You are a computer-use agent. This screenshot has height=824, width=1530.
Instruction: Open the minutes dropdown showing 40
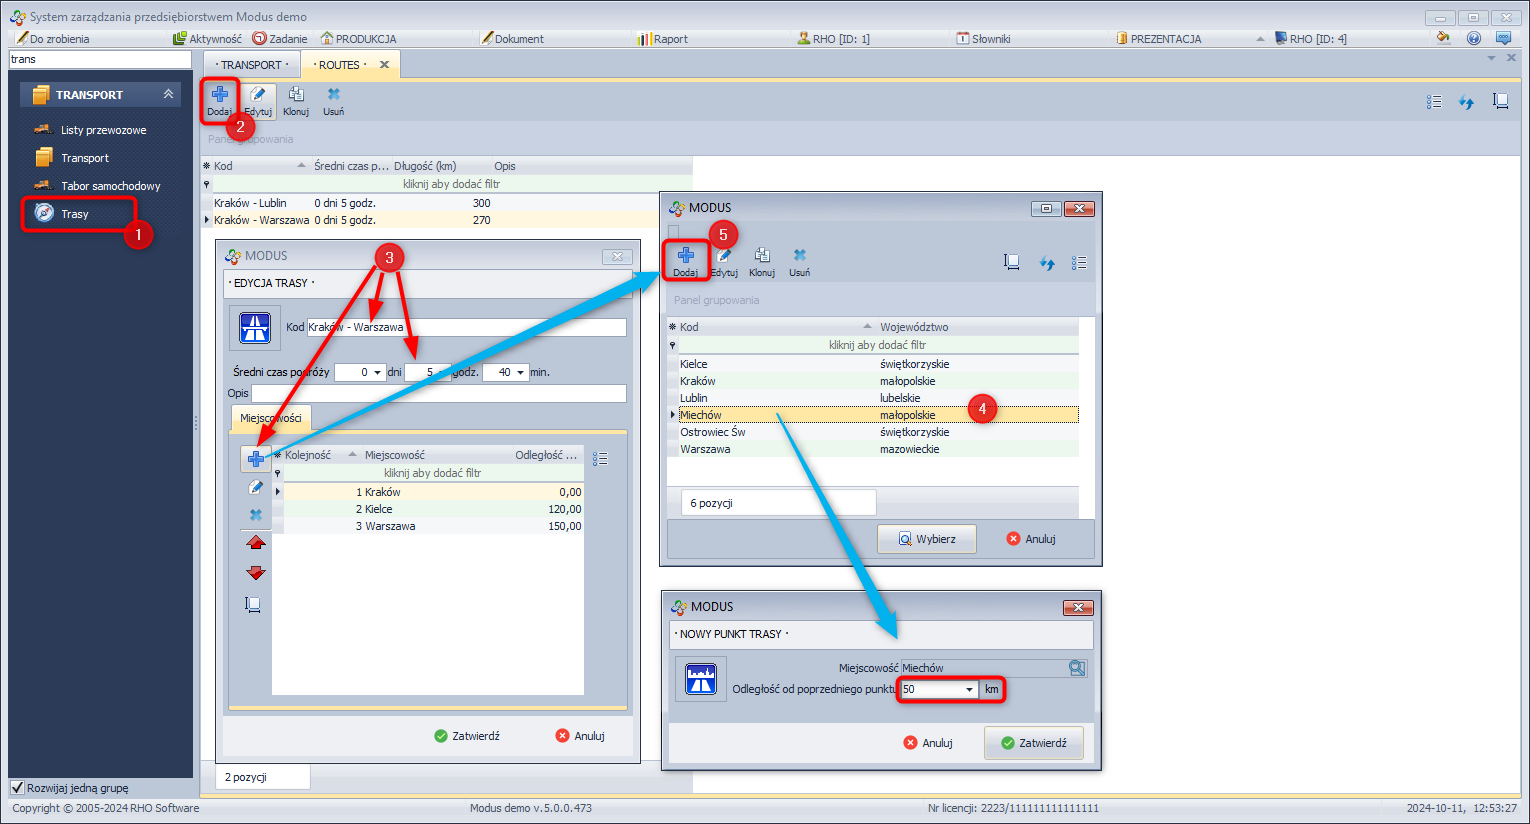click(x=521, y=373)
